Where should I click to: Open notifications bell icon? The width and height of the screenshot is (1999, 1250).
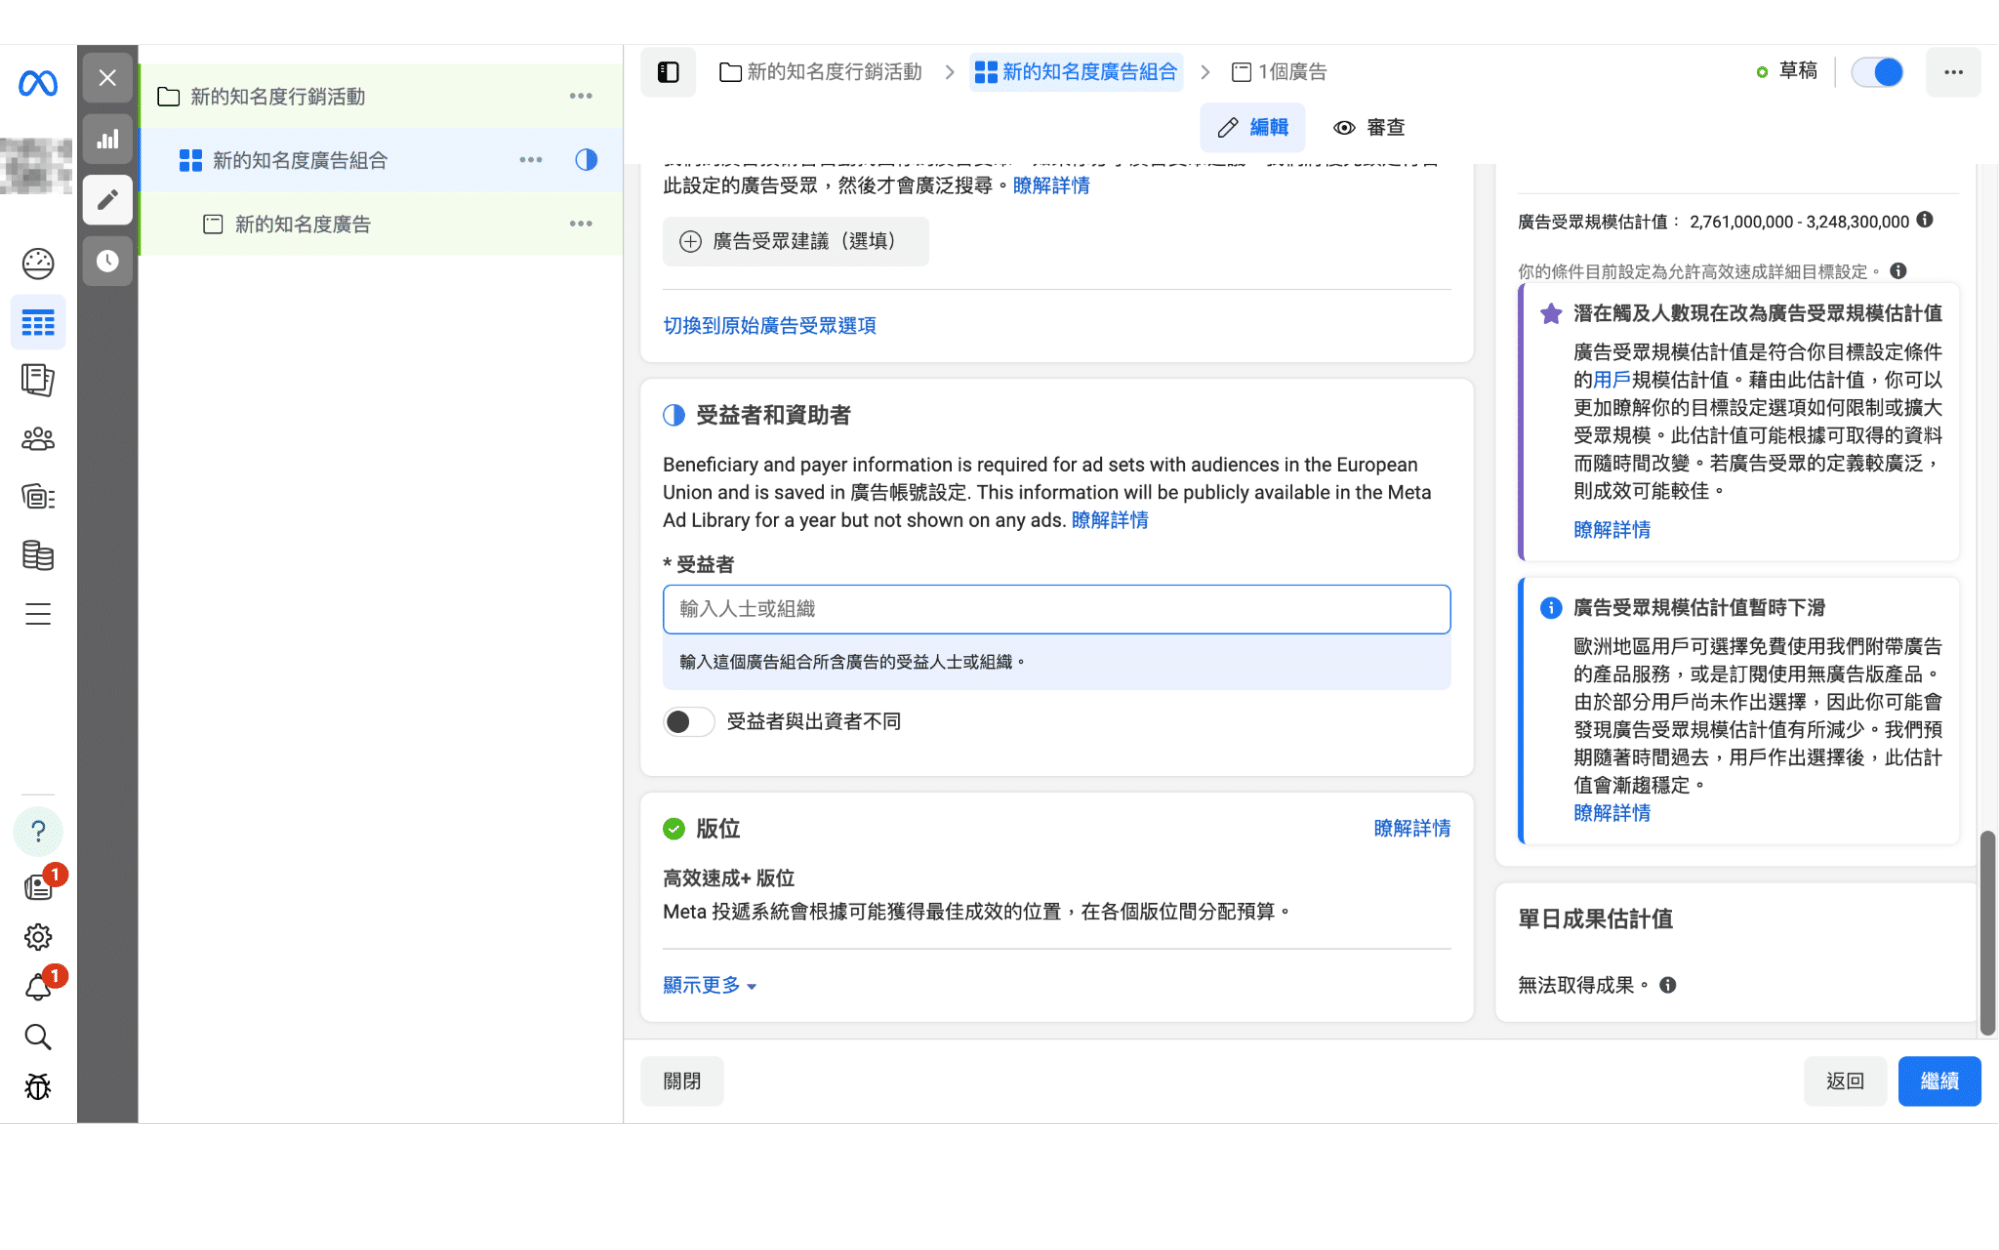click(37, 987)
